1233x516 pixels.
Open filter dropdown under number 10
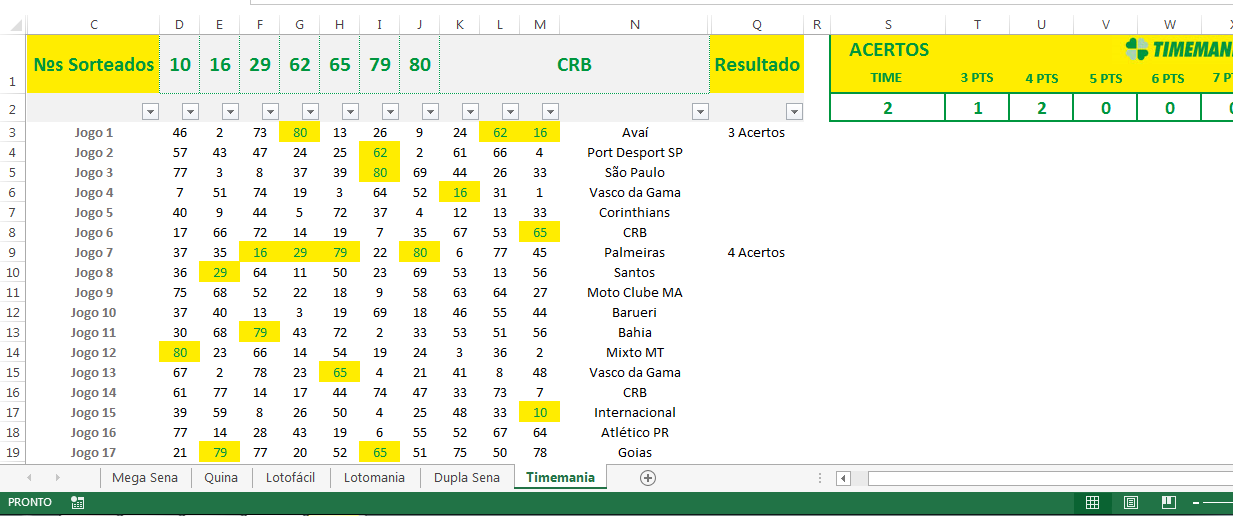(x=190, y=112)
